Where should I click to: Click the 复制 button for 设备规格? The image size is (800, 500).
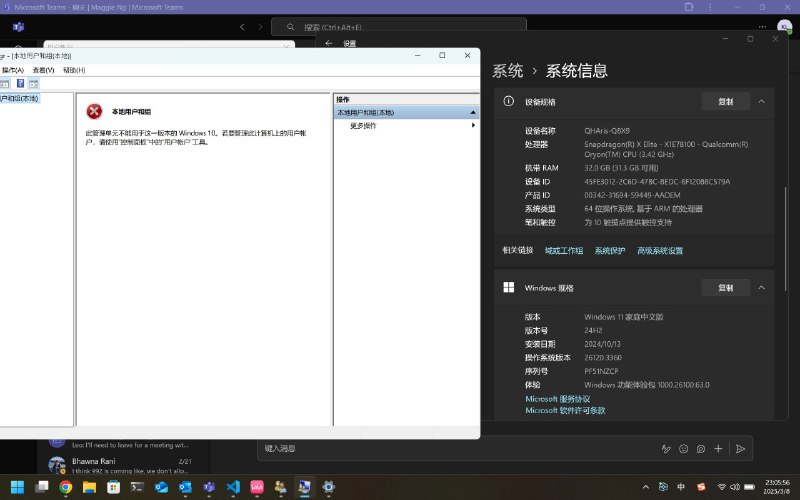pos(726,102)
